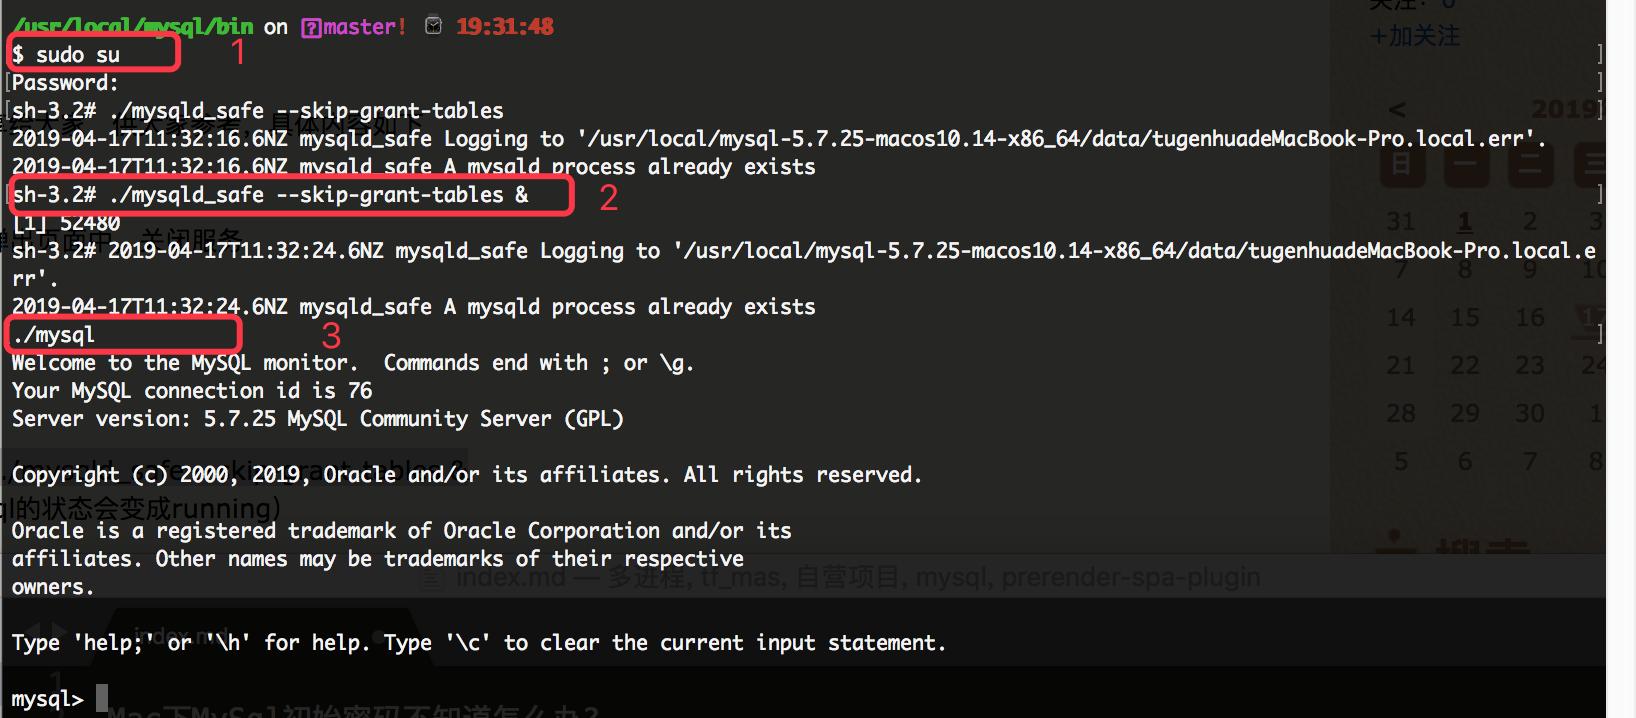The width and height of the screenshot is (1636, 718).
Task: Click the git branch icon before master
Action: [x=311, y=27]
